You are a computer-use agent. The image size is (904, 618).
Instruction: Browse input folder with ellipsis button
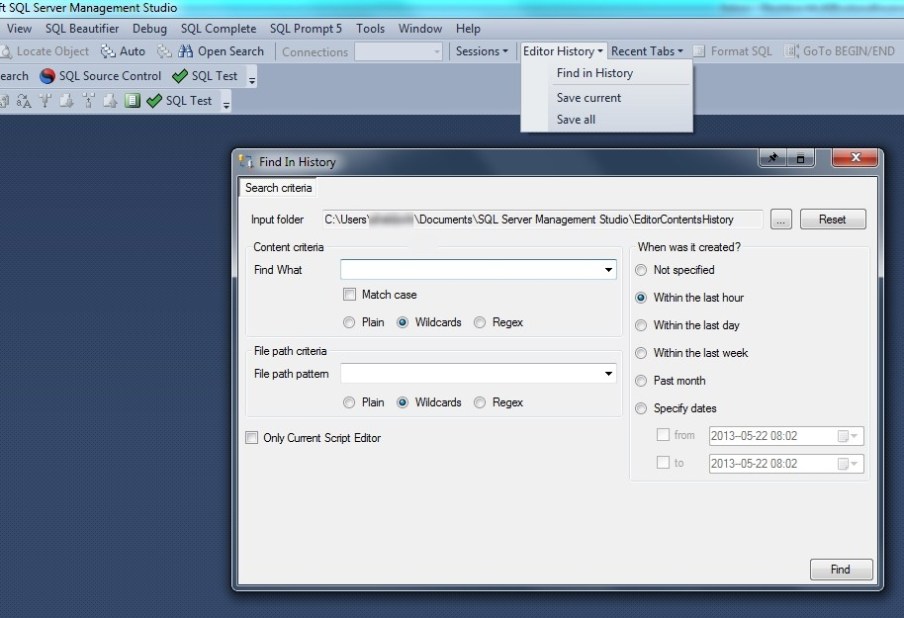[781, 219]
